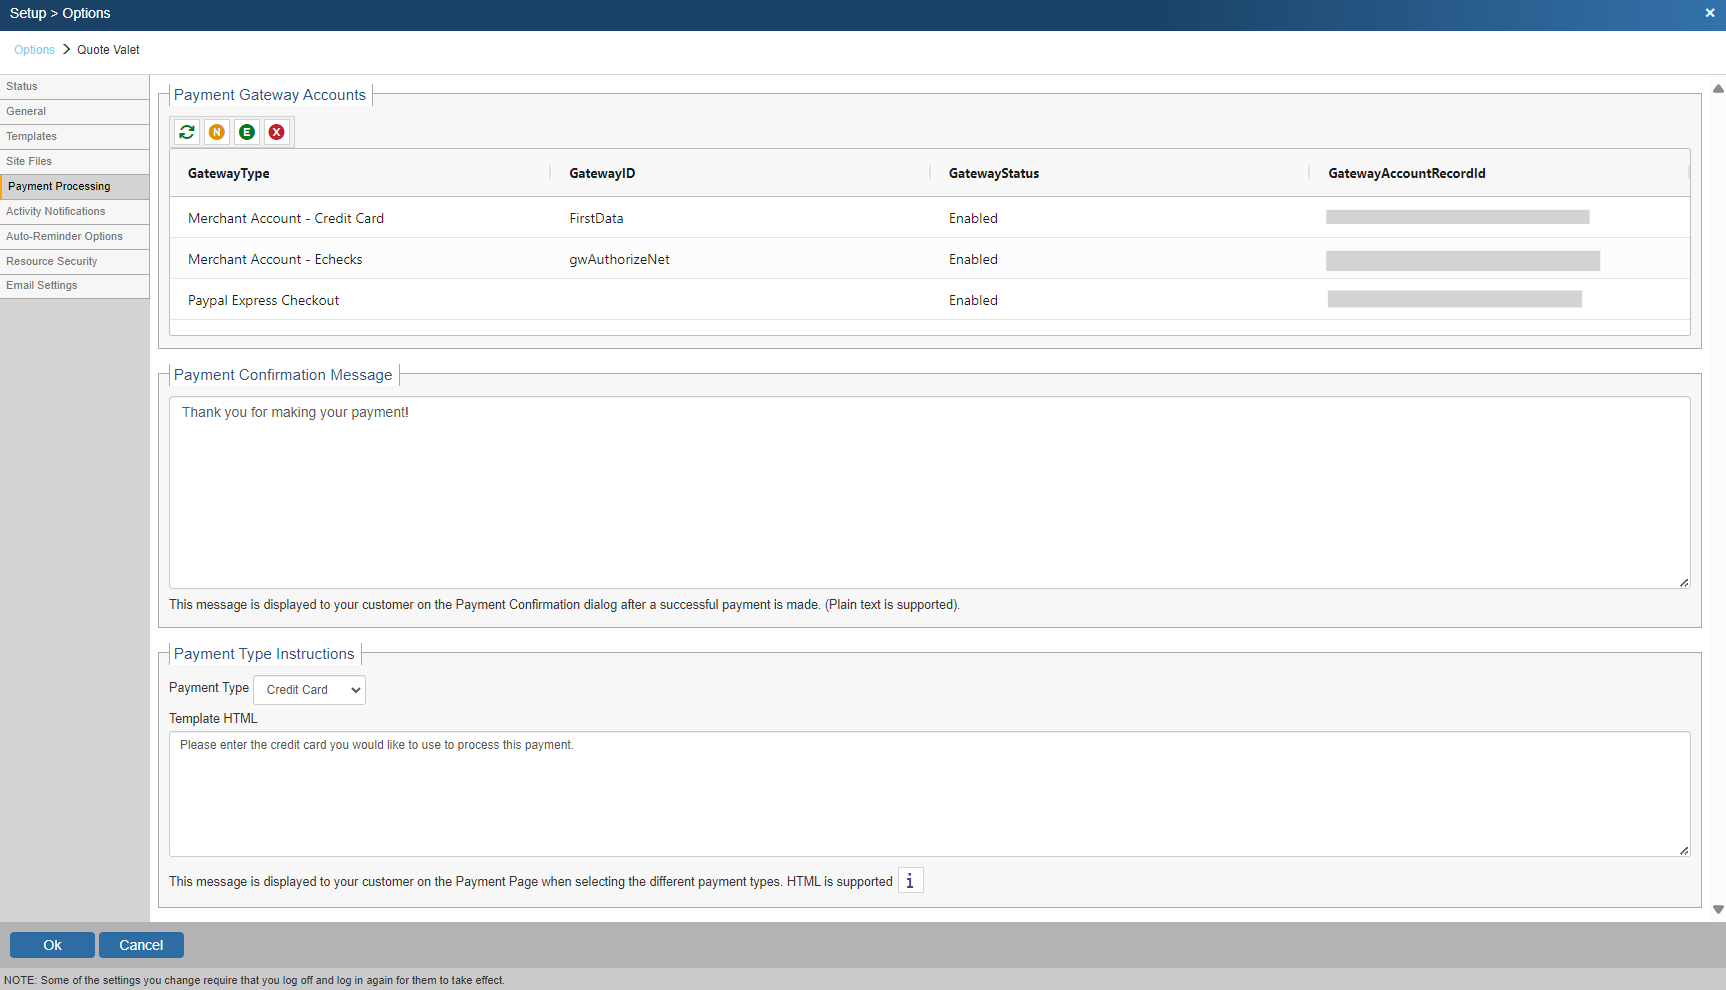Open the Status tab in sidebar
Screen dimensions: 1726x990
[74, 87]
